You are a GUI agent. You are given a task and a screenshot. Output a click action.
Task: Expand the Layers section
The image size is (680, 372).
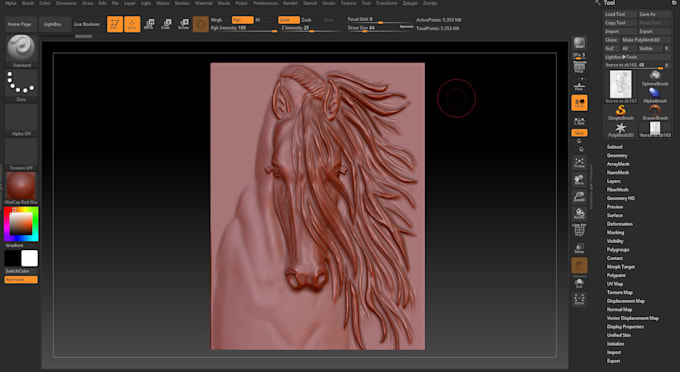(x=614, y=181)
